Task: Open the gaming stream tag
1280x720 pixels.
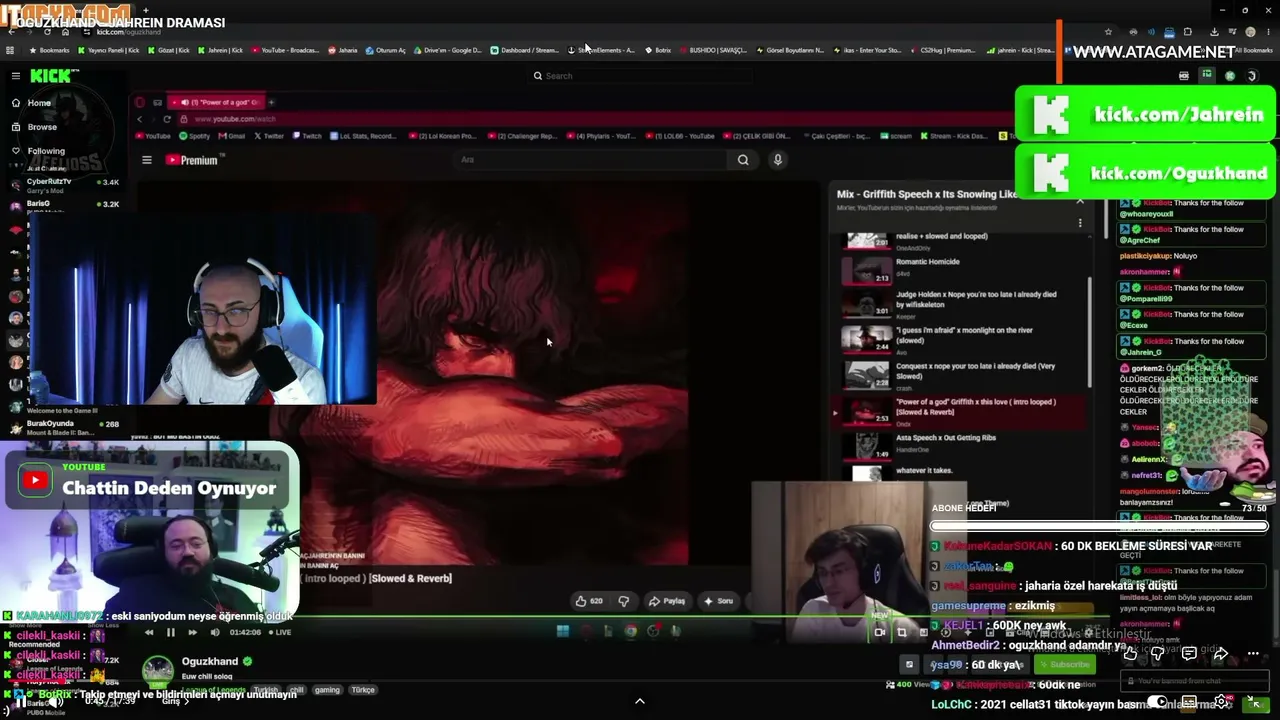Action: coord(327,690)
